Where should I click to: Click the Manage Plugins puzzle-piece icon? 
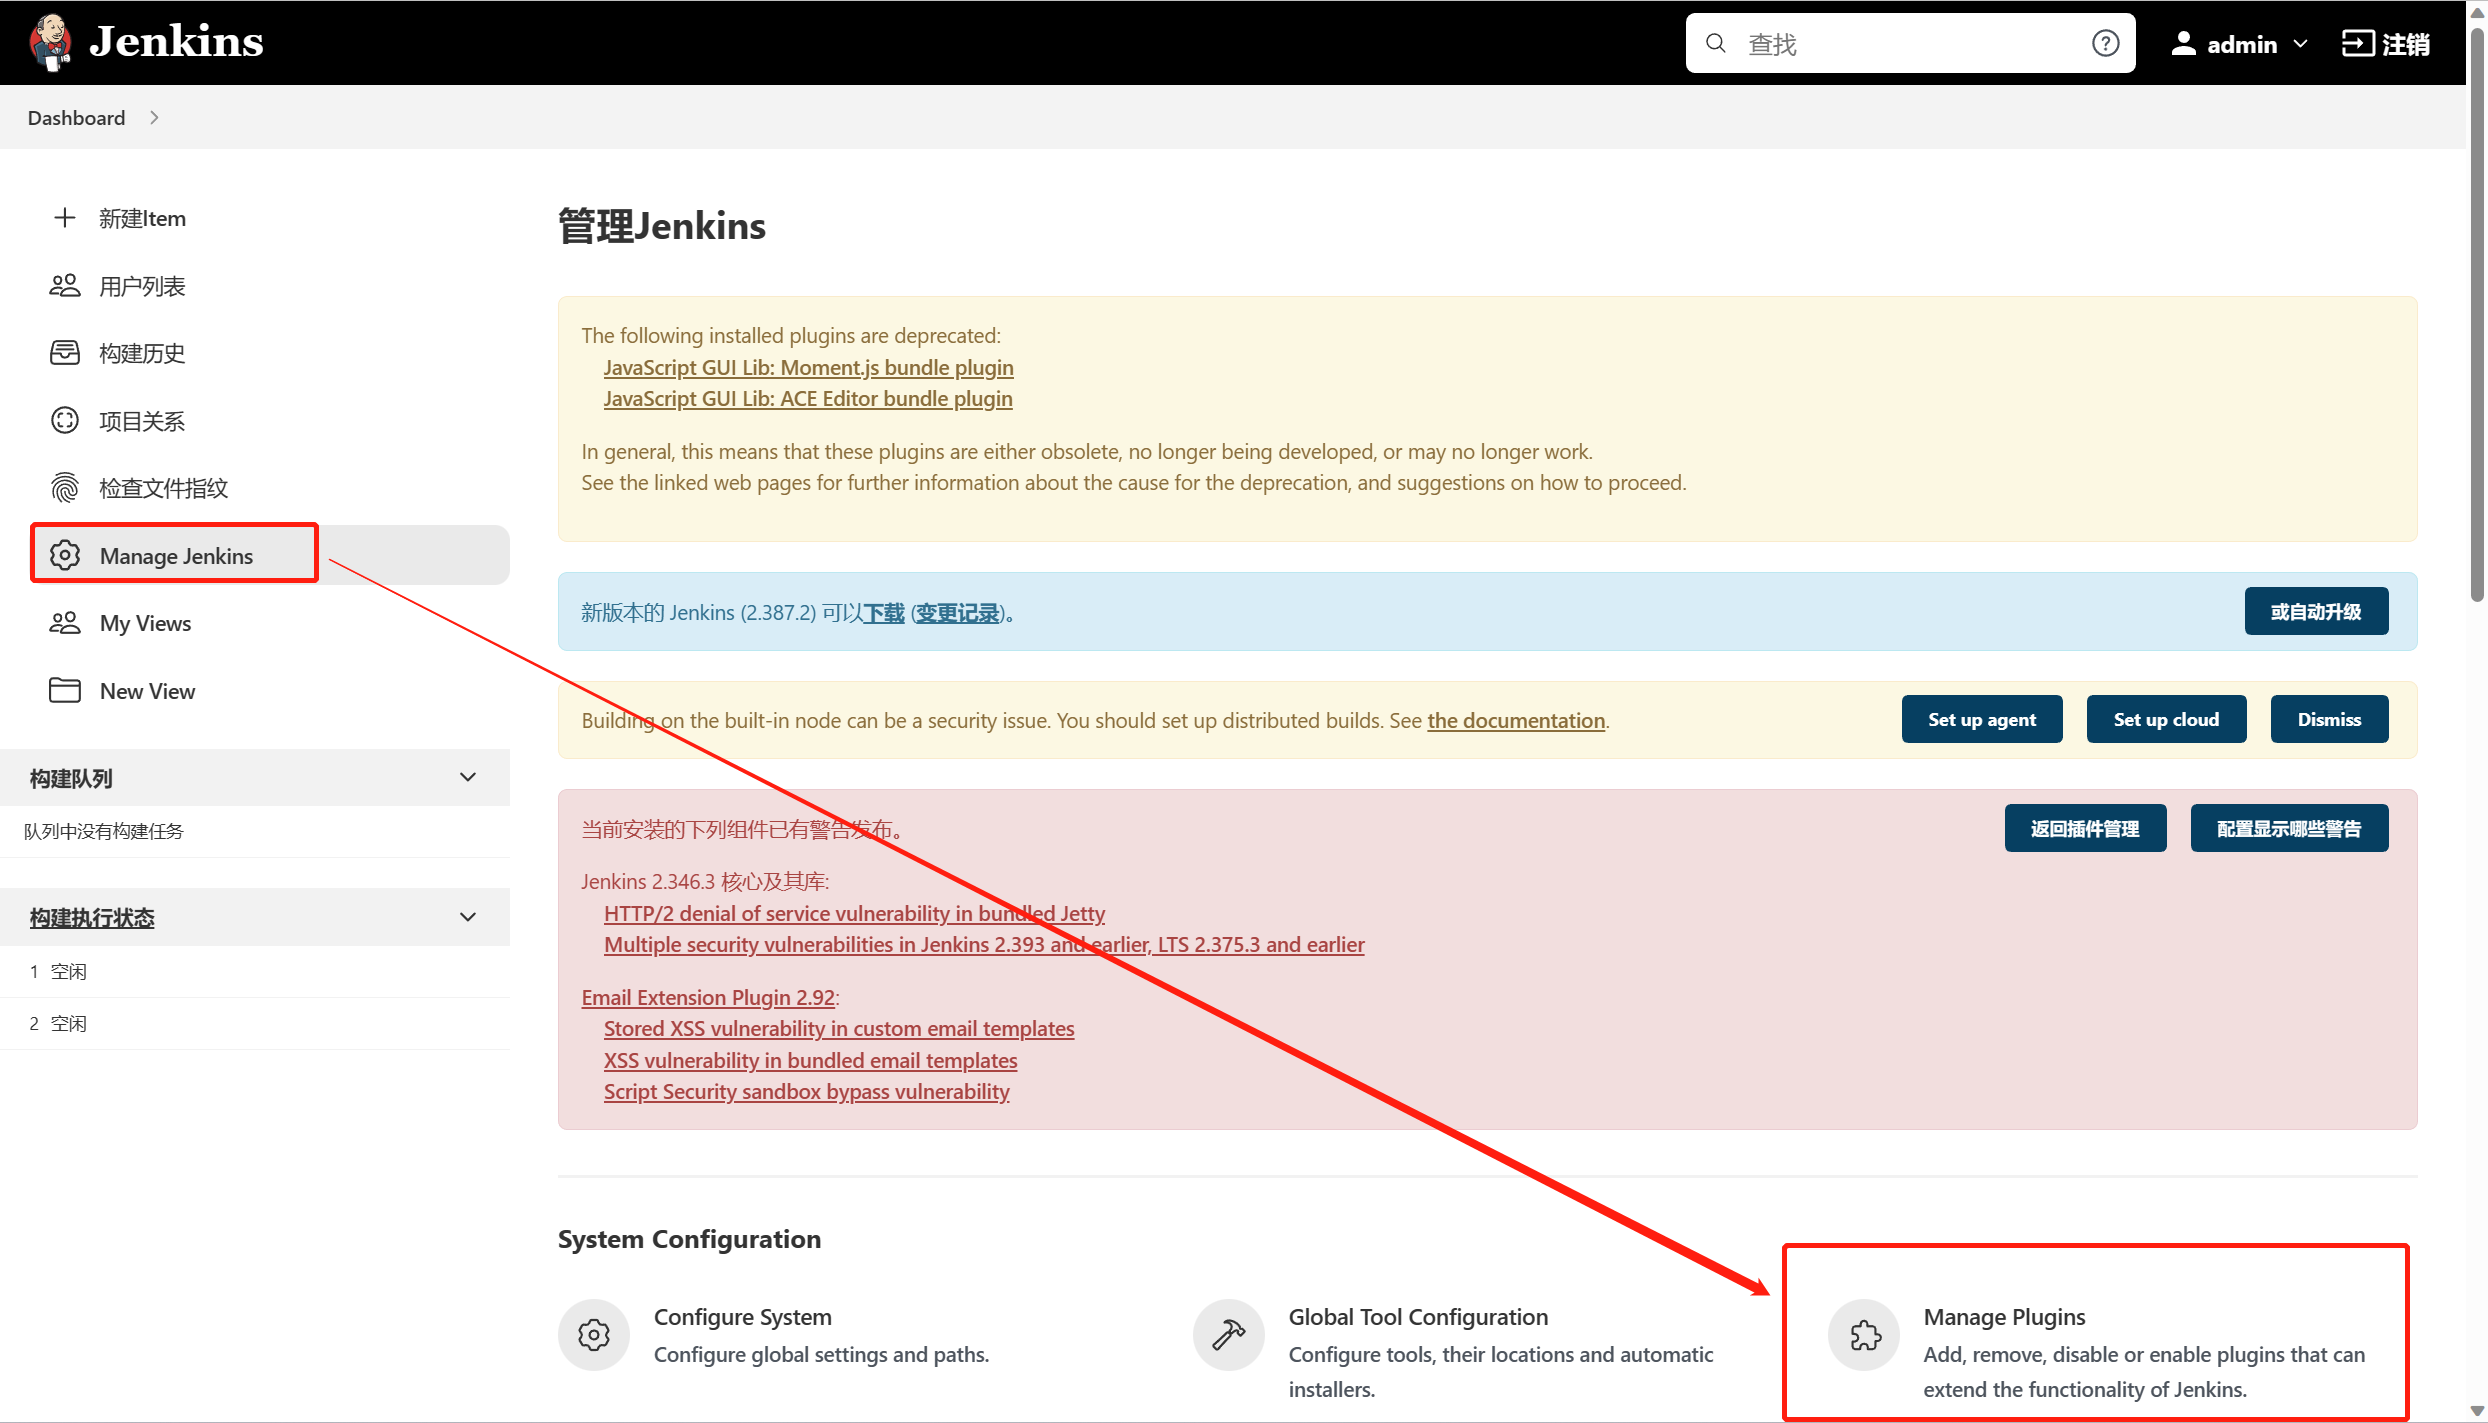coord(1864,1335)
